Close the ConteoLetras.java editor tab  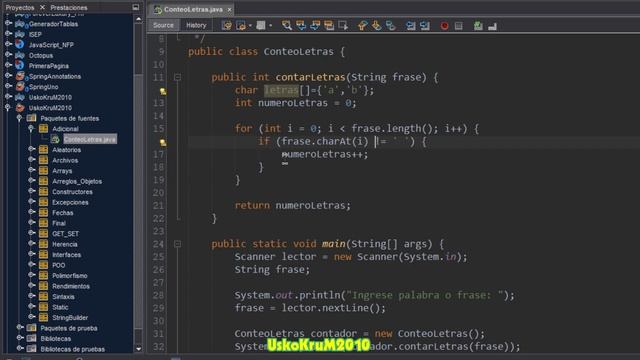(229, 9)
